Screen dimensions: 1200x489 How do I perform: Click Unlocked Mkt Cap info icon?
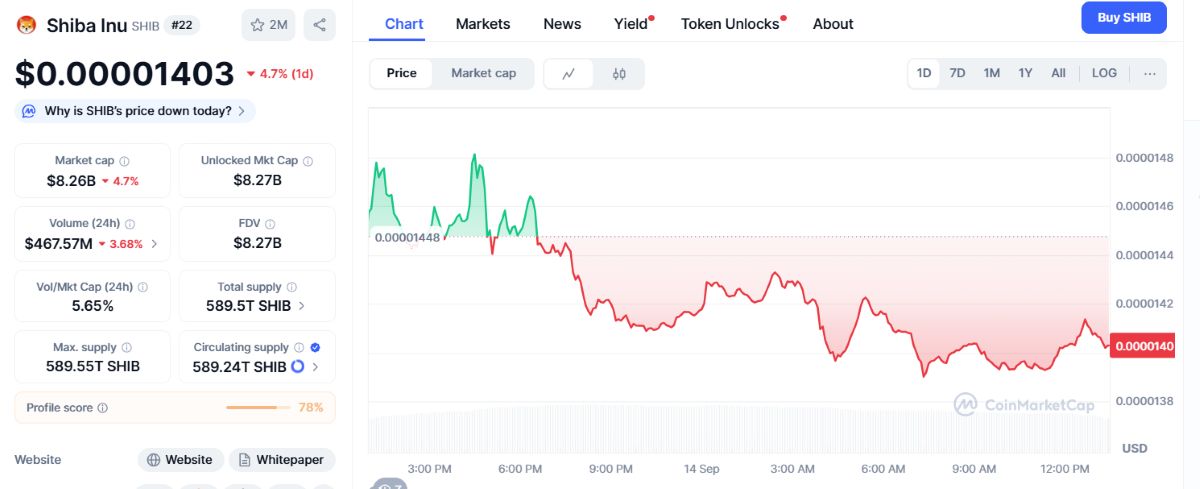pyautogui.click(x=308, y=161)
